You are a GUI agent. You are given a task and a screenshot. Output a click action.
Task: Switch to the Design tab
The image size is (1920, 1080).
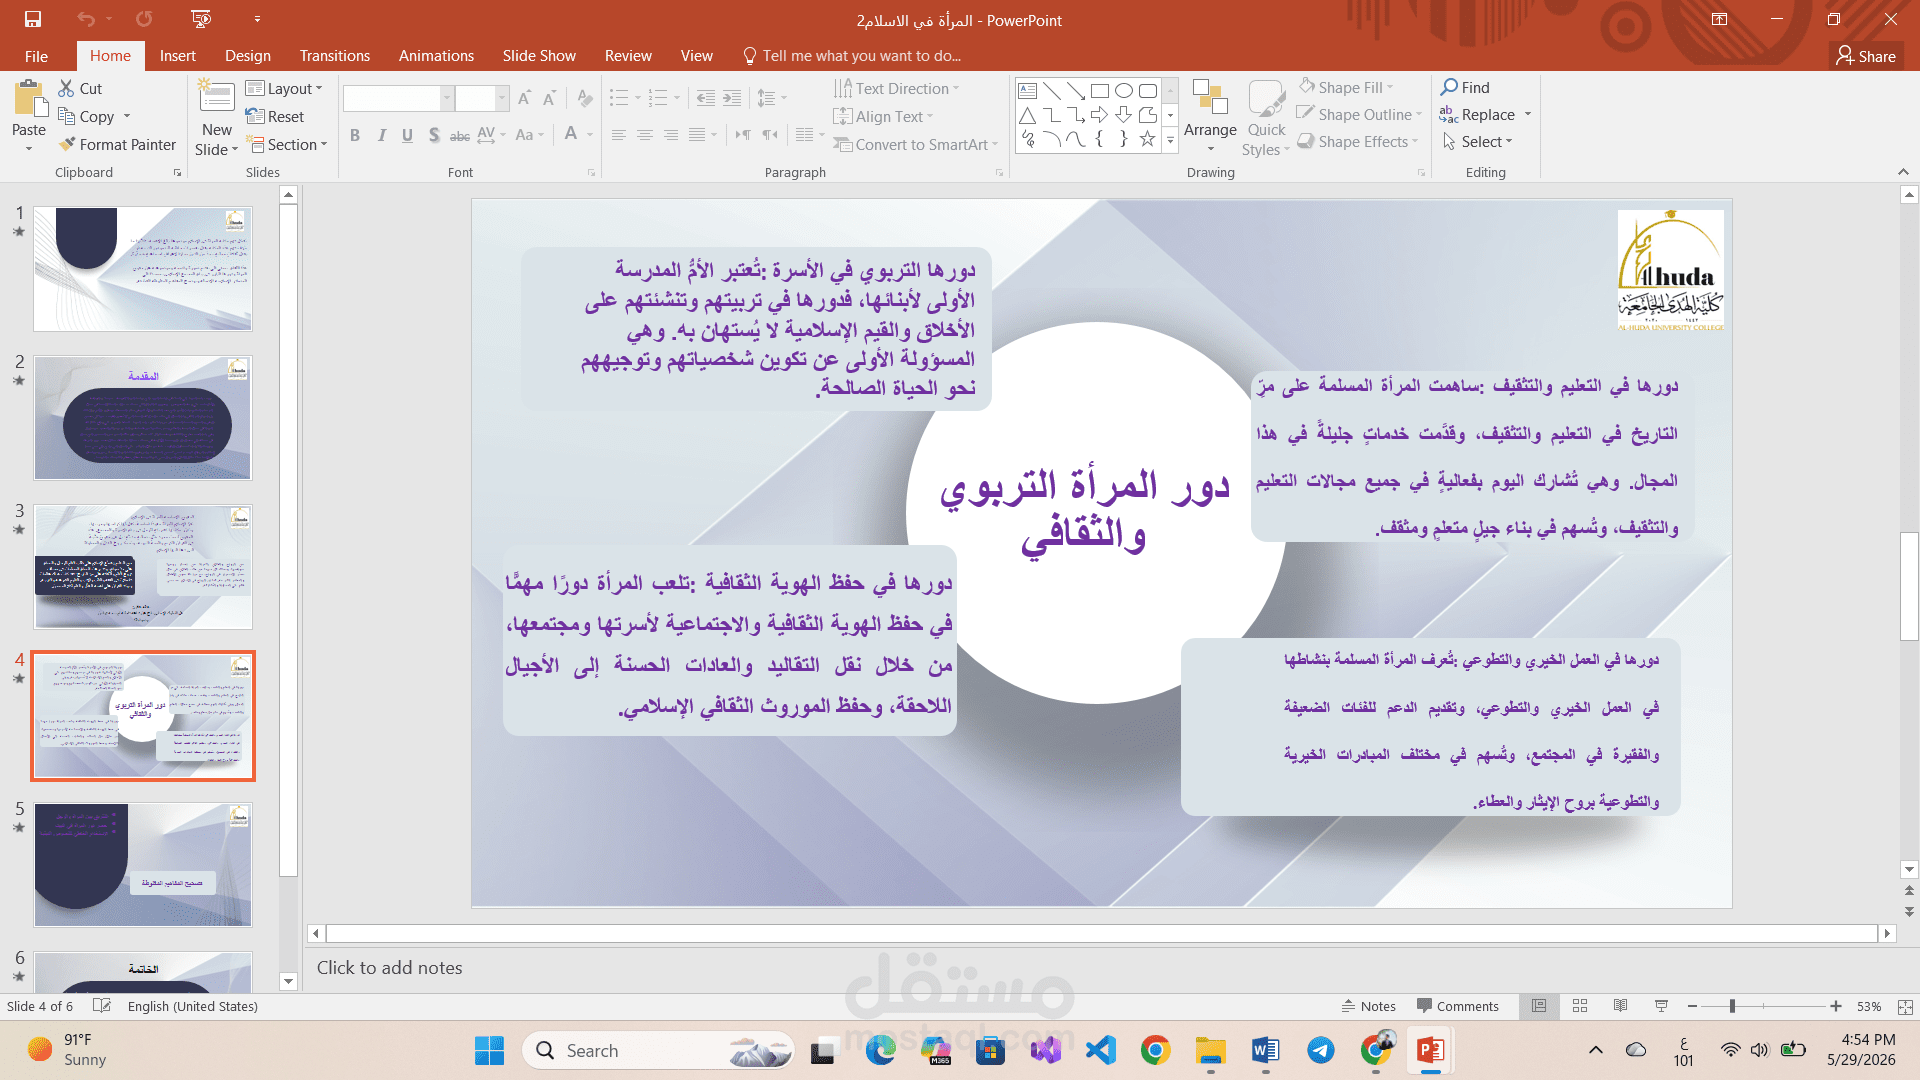click(x=248, y=56)
